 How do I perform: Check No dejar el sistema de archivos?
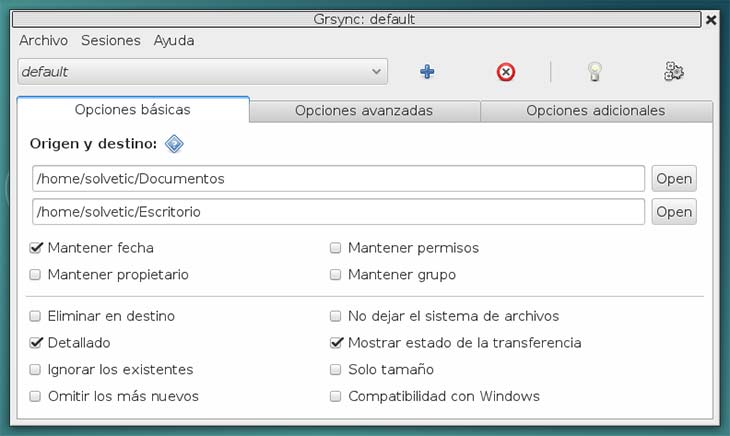click(335, 316)
